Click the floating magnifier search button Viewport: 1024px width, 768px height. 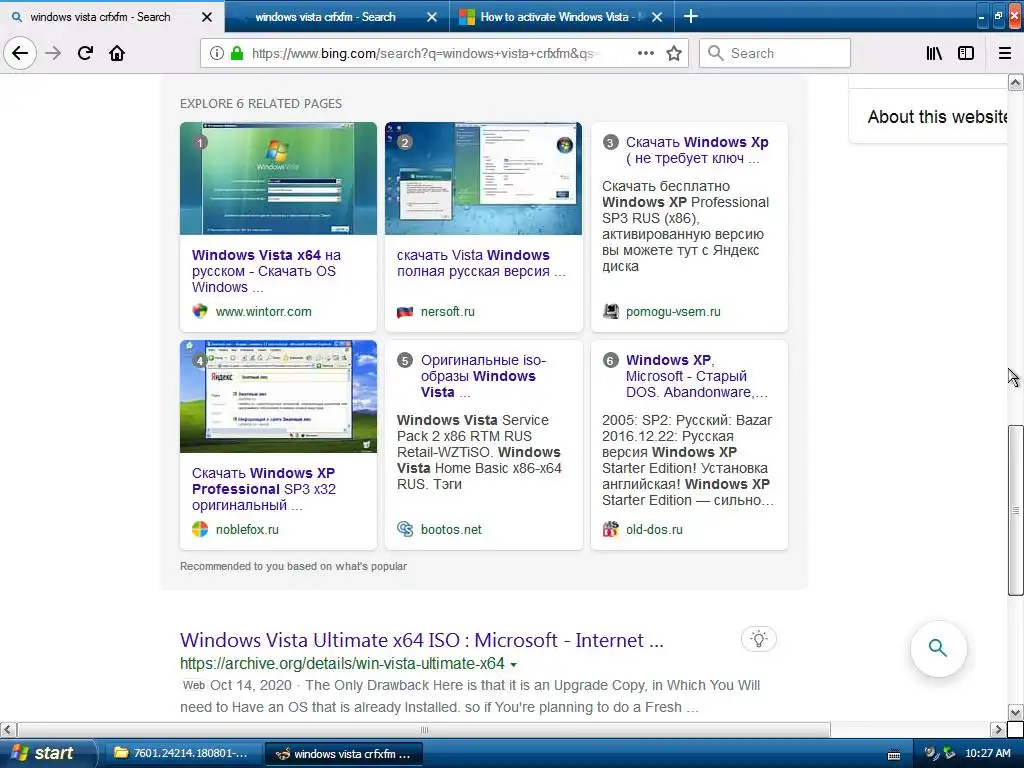938,648
